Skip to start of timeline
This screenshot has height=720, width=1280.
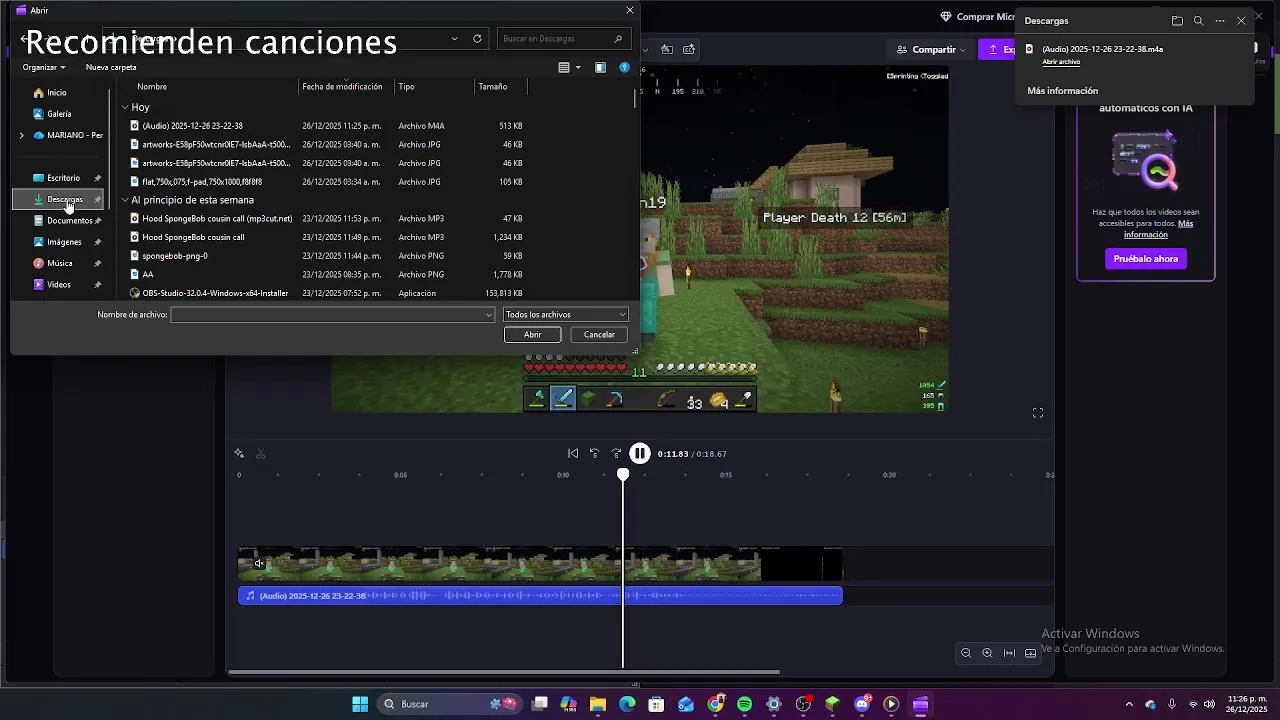click(x=573, y=453)
